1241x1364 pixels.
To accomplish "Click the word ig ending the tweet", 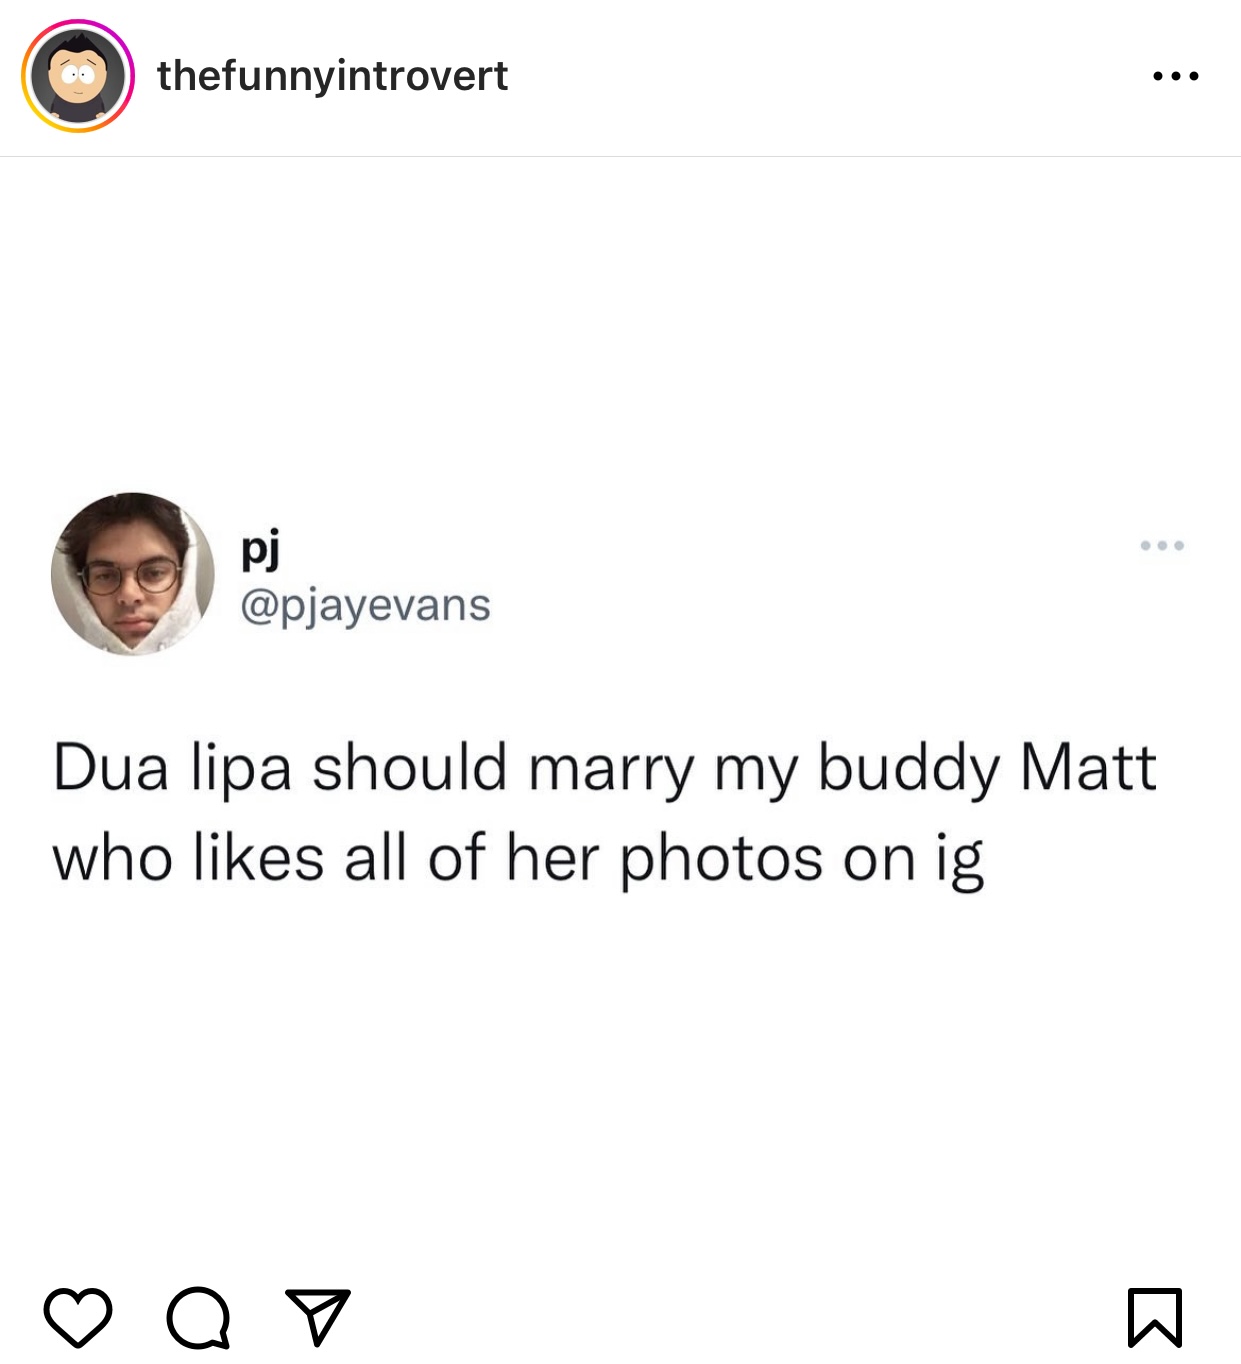I will point(960,860).
